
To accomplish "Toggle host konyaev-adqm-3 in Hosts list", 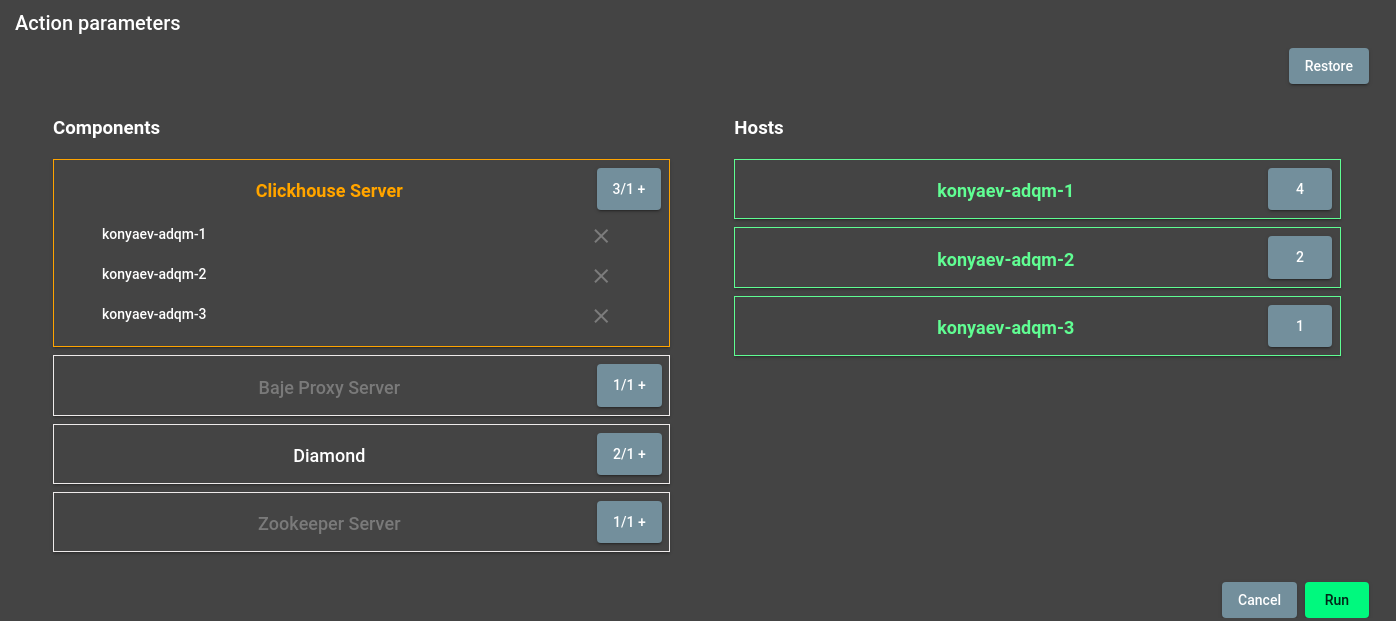I will click(1004, 328).
